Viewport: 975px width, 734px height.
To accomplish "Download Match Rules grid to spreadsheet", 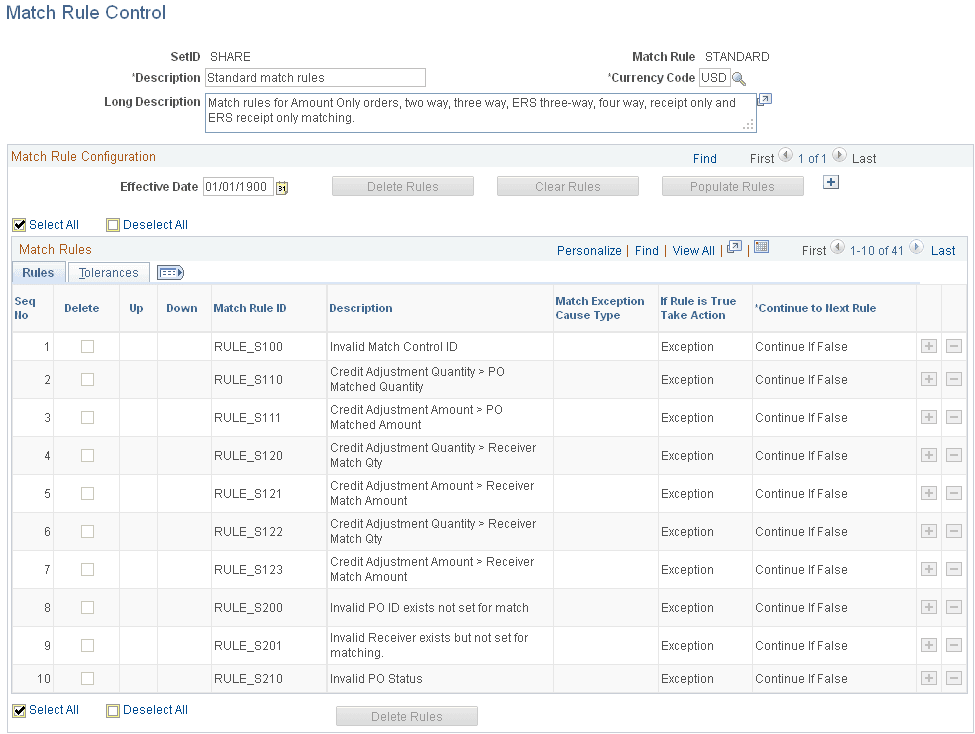I will [x=762, y=247].
